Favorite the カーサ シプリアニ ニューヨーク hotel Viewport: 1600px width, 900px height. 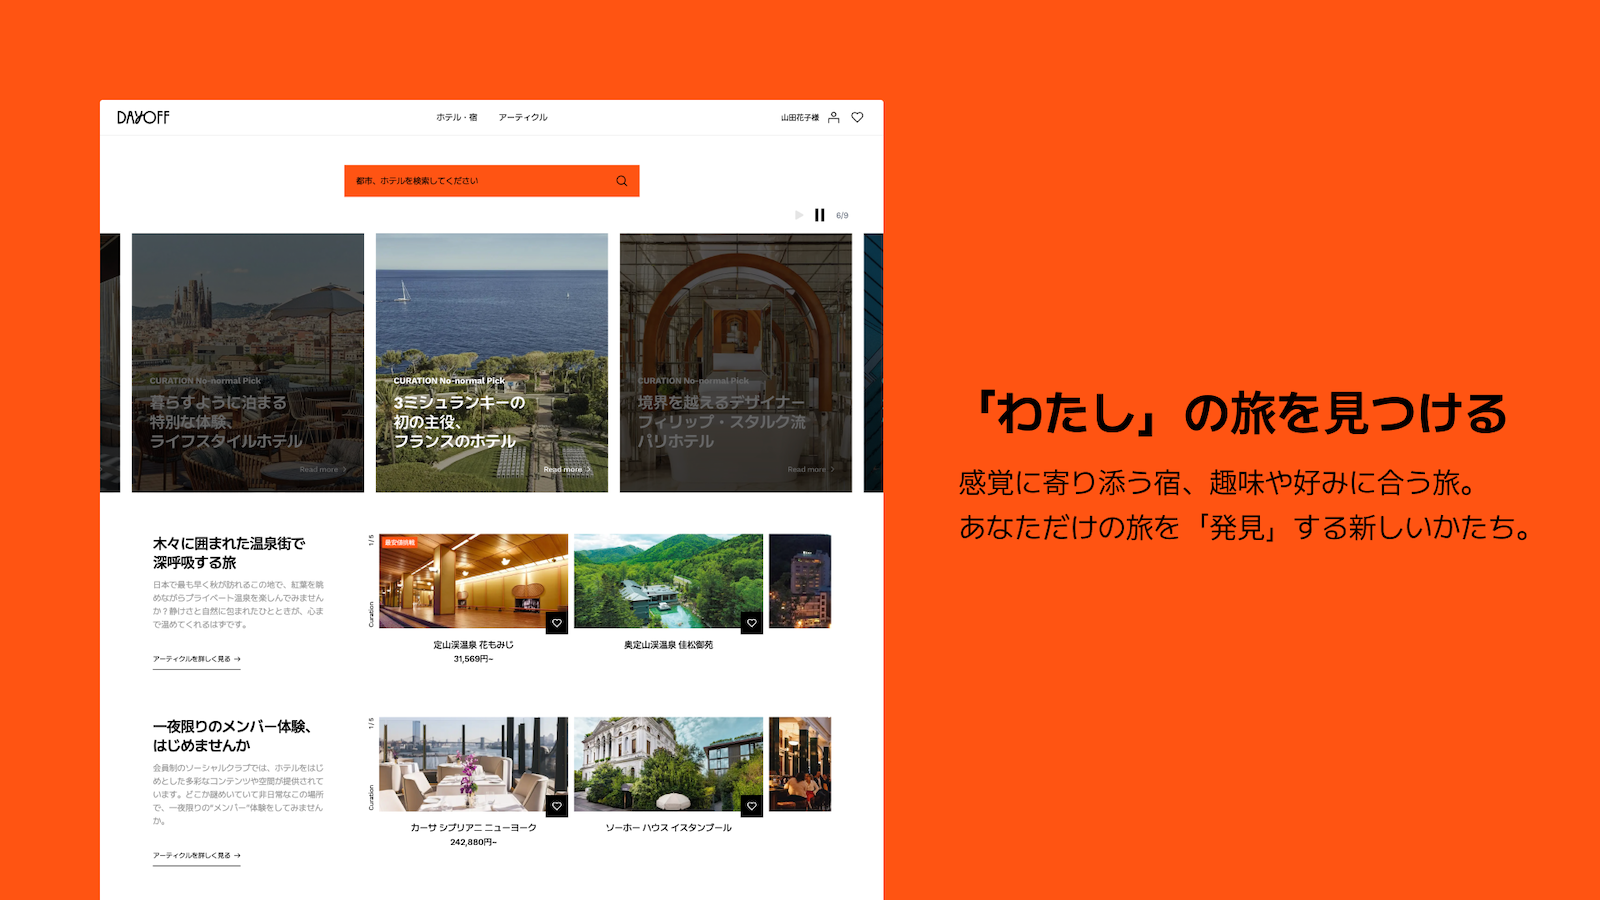tap(557, 806)
